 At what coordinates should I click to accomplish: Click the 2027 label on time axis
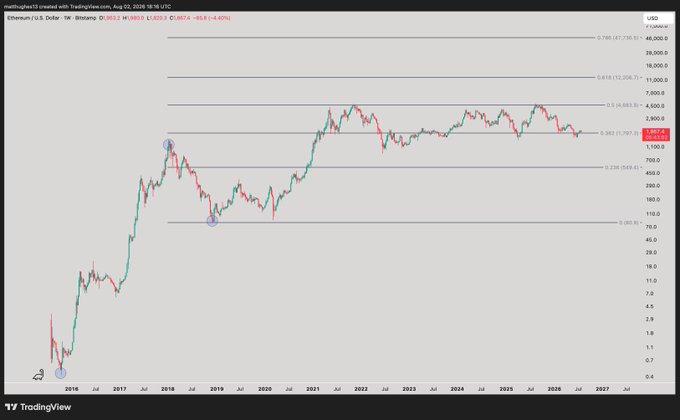pyautogui.click(x=602, y=389)
